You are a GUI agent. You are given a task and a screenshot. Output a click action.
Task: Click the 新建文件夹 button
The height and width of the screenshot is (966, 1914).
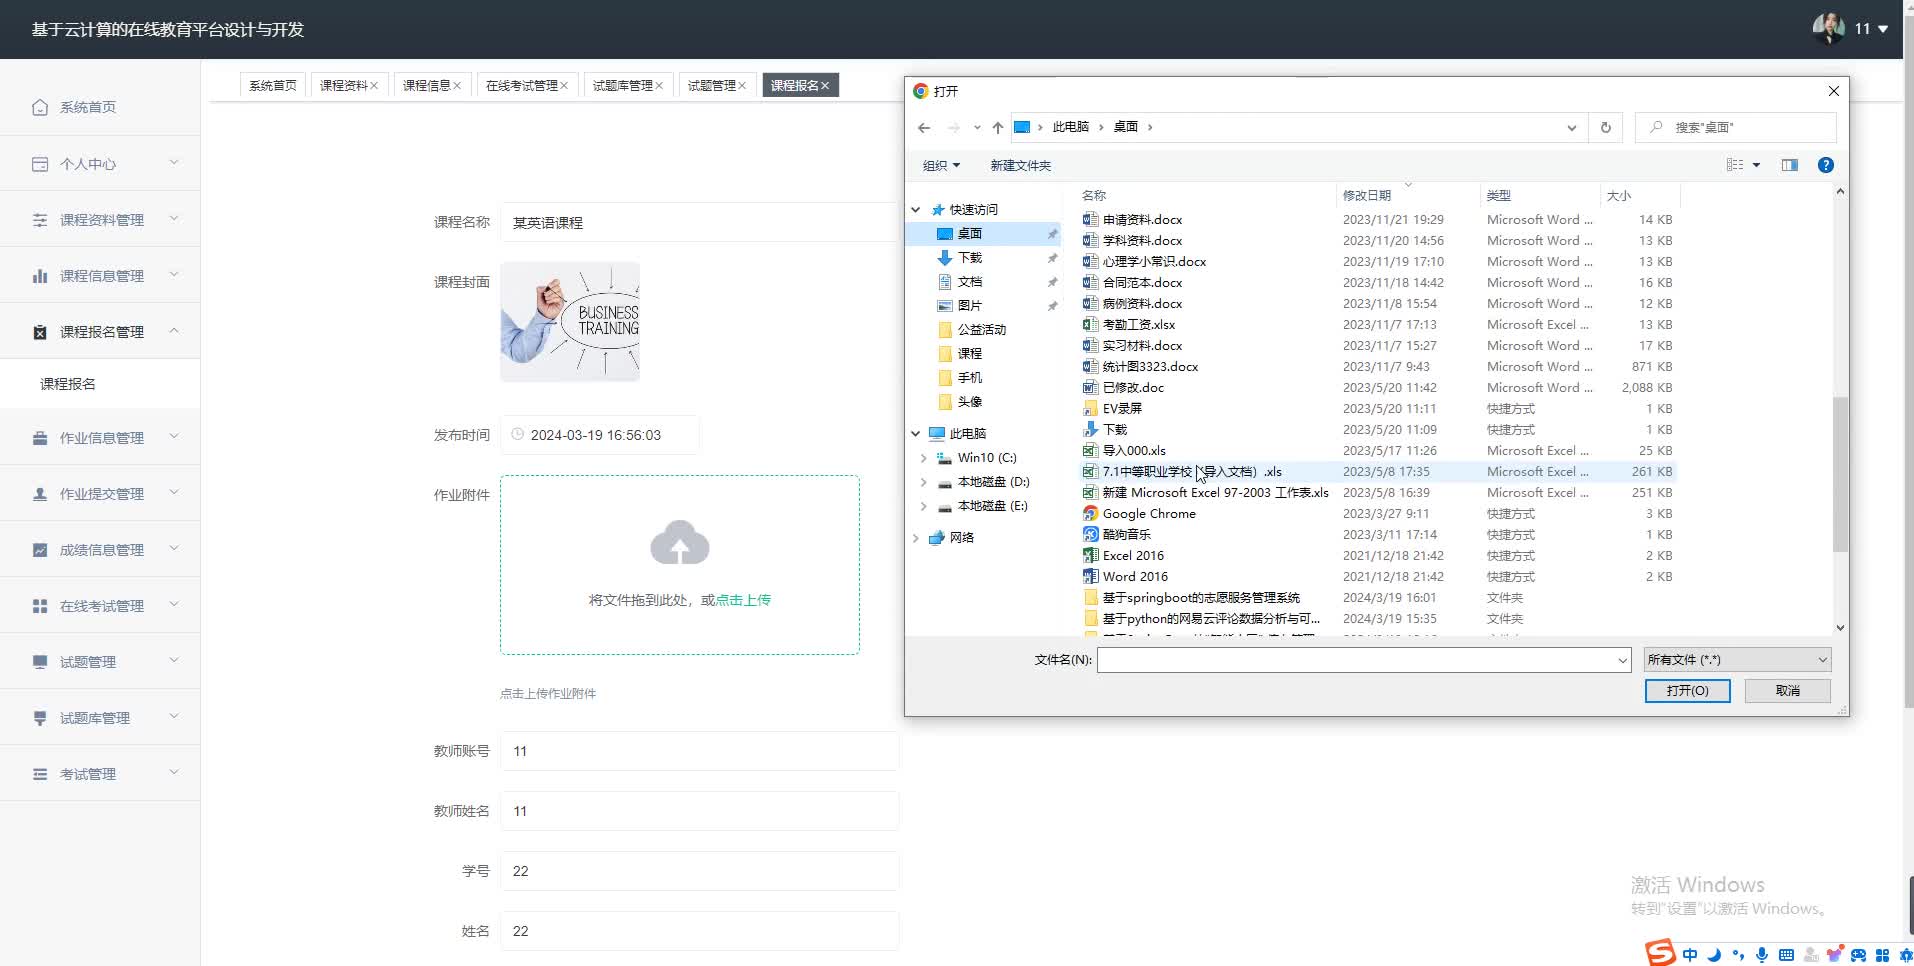(1020, 165)
